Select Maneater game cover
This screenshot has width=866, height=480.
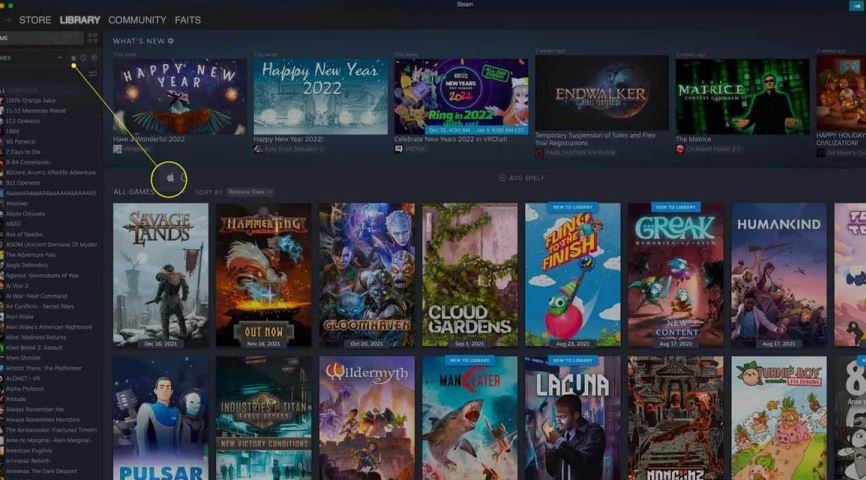470,418
